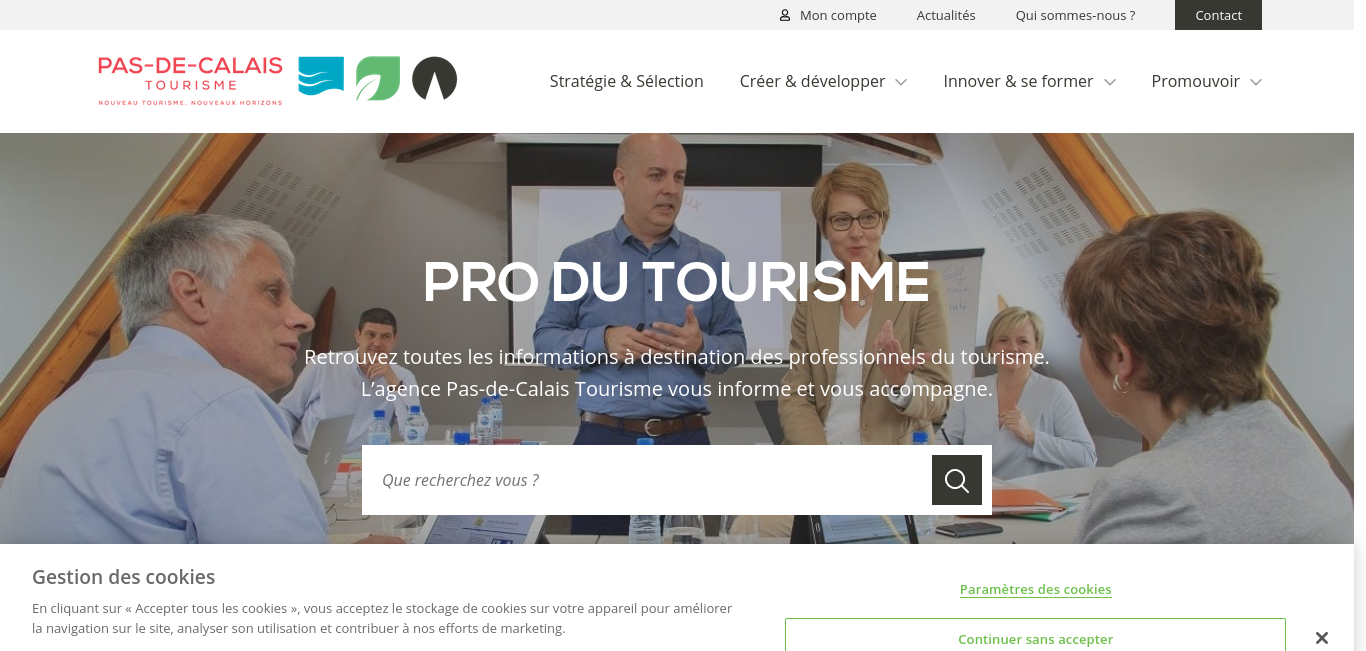Focus the Que recherchez vous ? search field
The image size is (1366, 651).
click(x=647, y=480)
